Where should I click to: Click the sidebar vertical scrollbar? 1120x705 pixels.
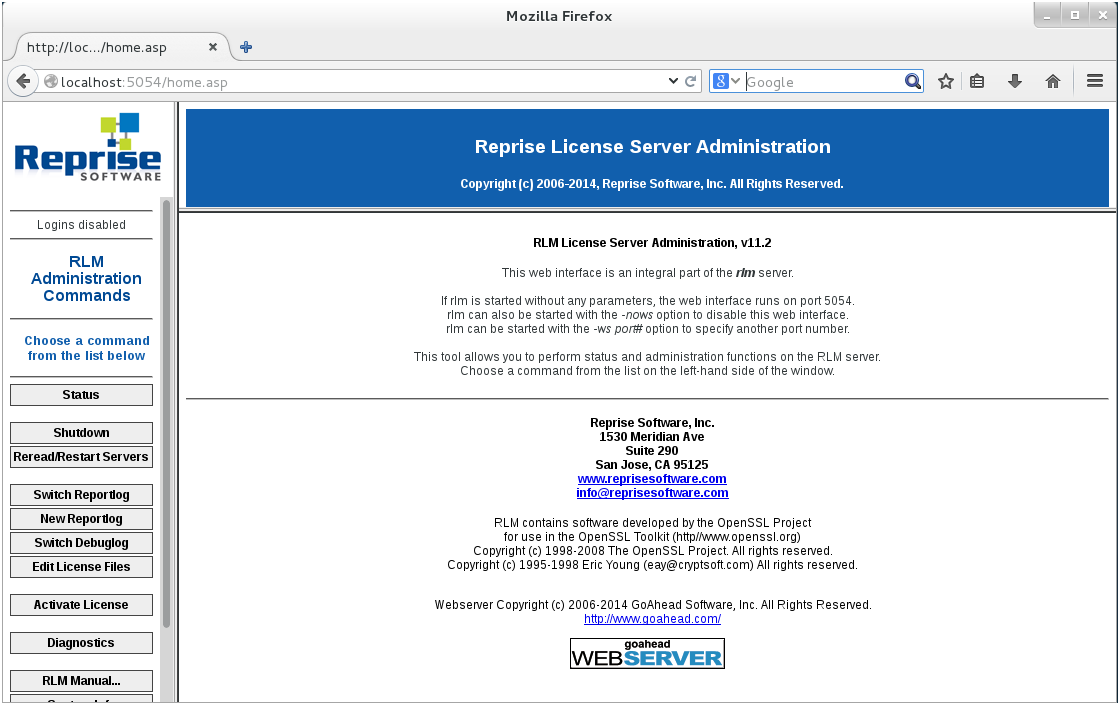pyautogui.click(x=166, y=414)
